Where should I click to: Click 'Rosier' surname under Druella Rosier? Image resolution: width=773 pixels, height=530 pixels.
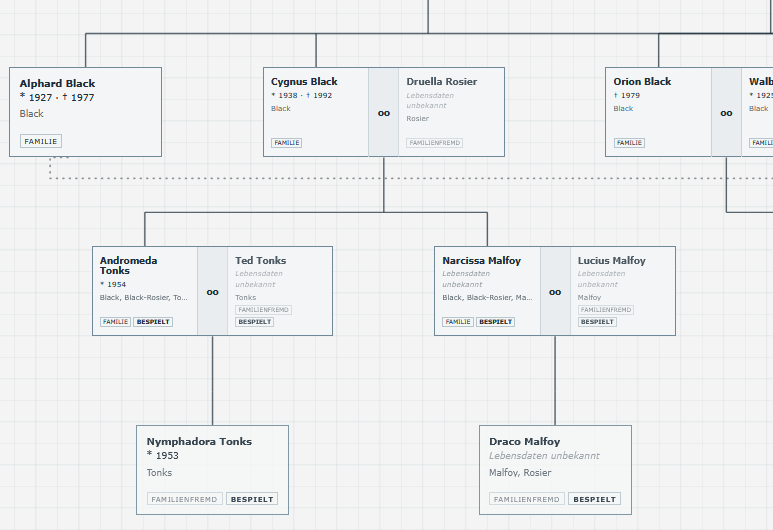418,118
